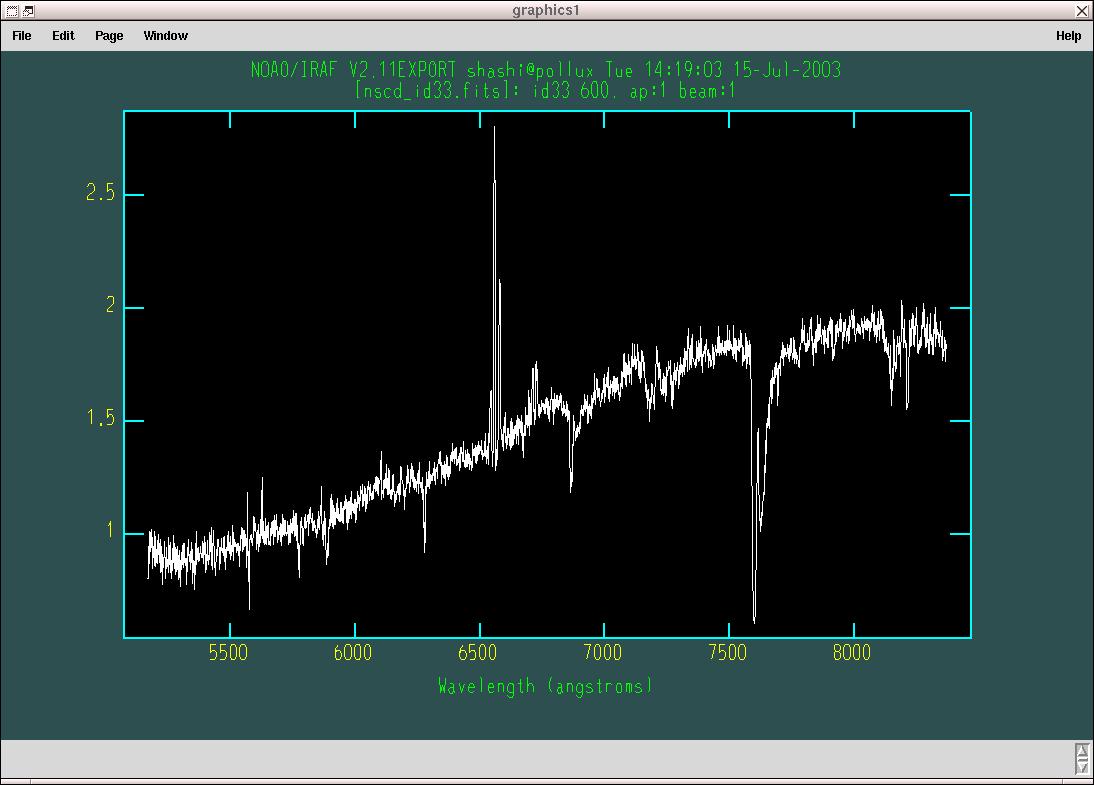Click the down arrow of the bottom-right scroller
The image size is (1094, 785).
[1081, 766]
